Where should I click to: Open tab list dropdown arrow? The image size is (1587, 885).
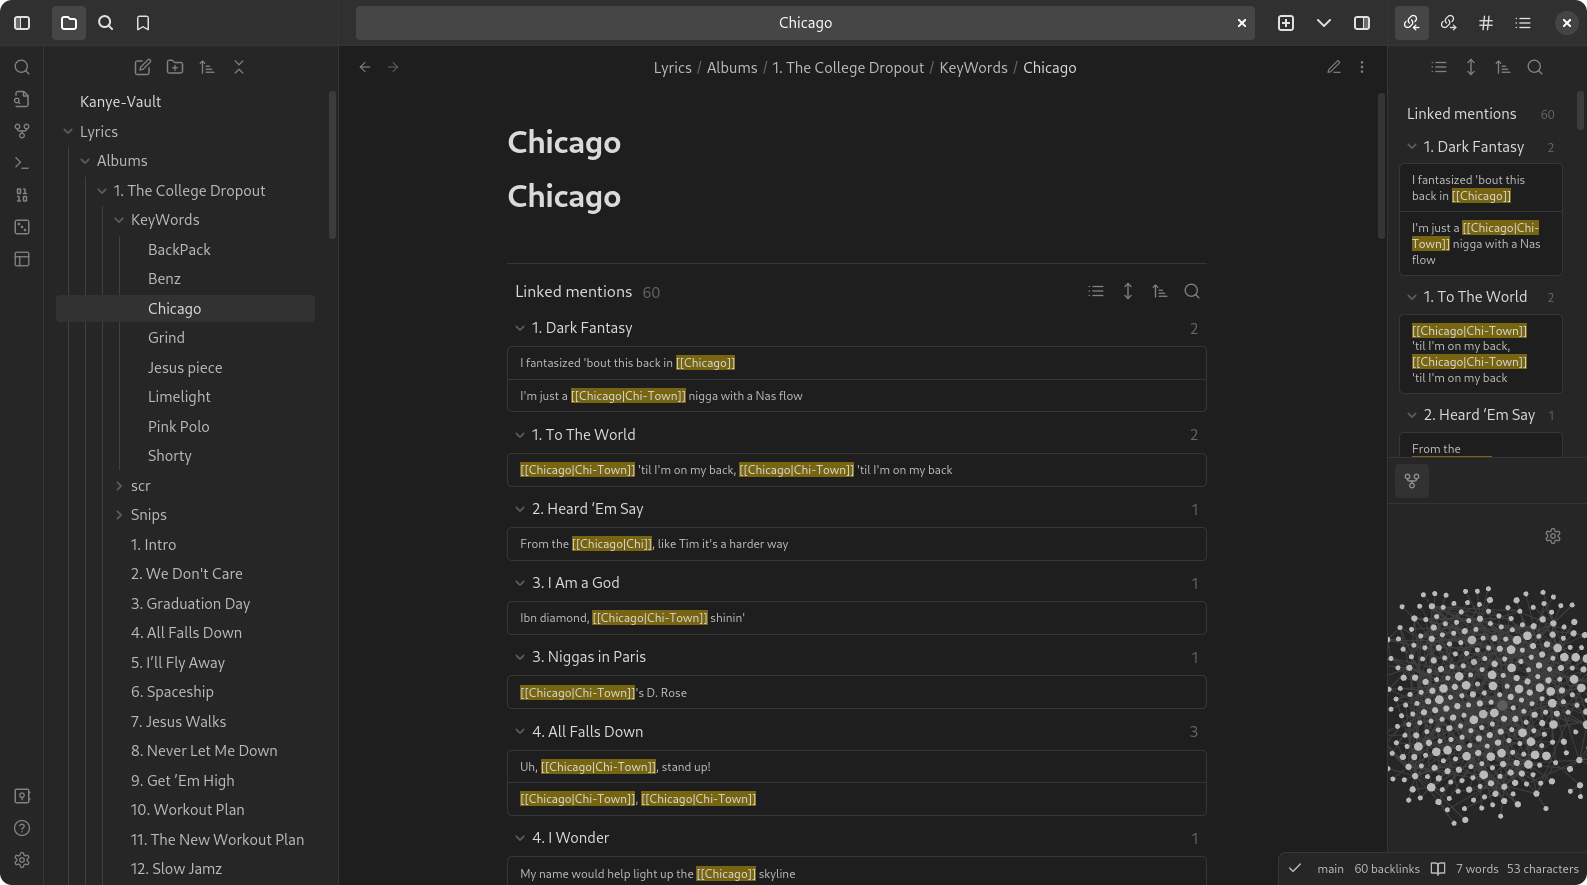pos(1324,23)
